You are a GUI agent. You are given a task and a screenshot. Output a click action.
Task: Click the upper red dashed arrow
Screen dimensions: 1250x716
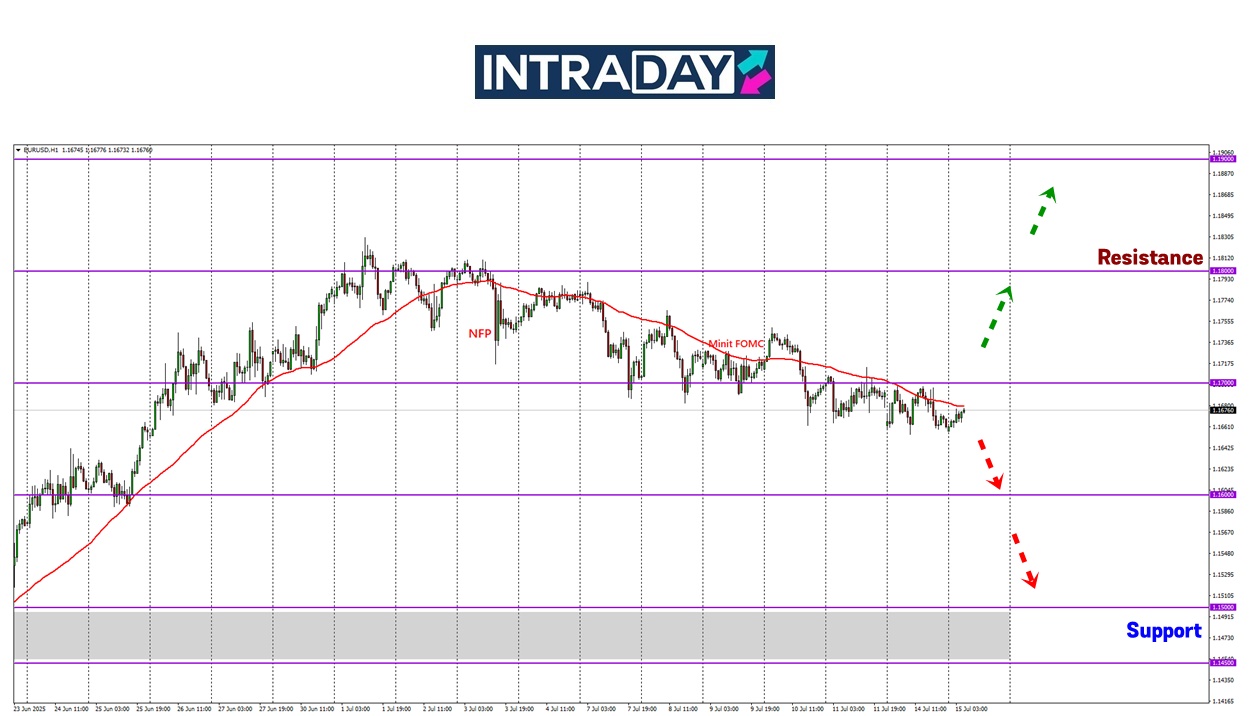coord(989,464)
